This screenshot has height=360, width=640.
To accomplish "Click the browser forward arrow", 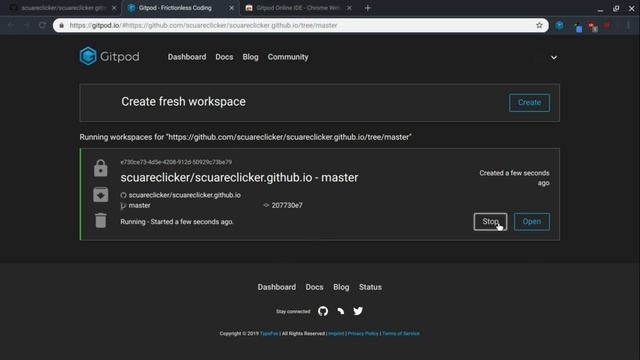I will tap(27, 25).
